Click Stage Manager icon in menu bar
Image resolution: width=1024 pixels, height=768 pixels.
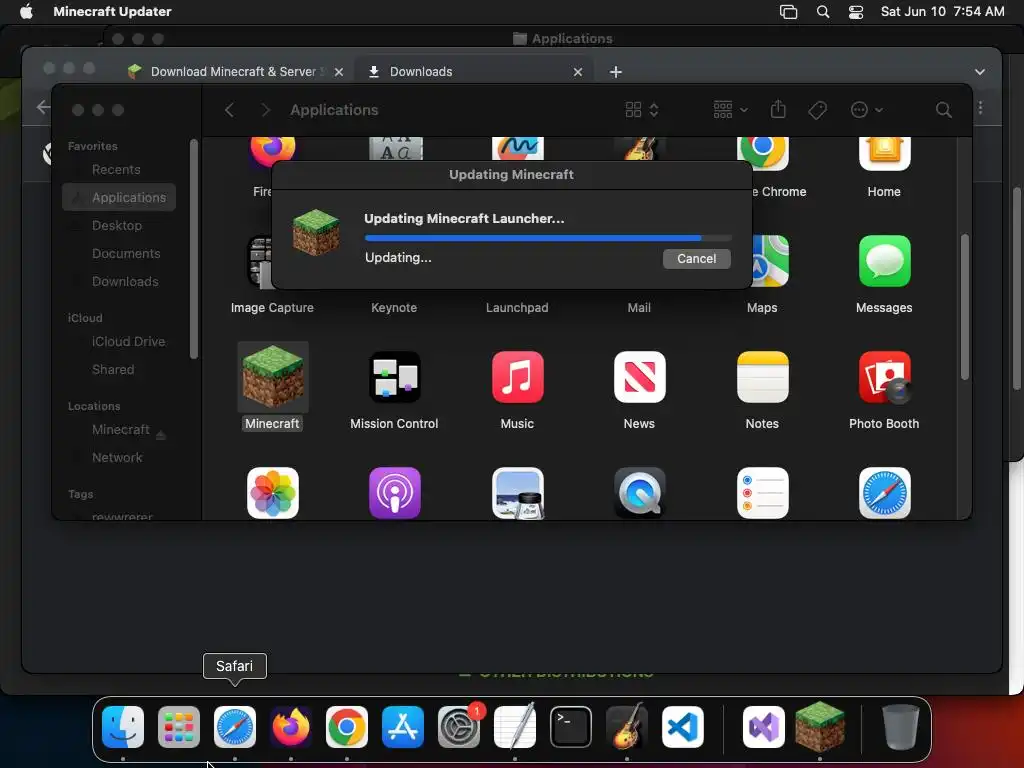[x=788, y=12]
